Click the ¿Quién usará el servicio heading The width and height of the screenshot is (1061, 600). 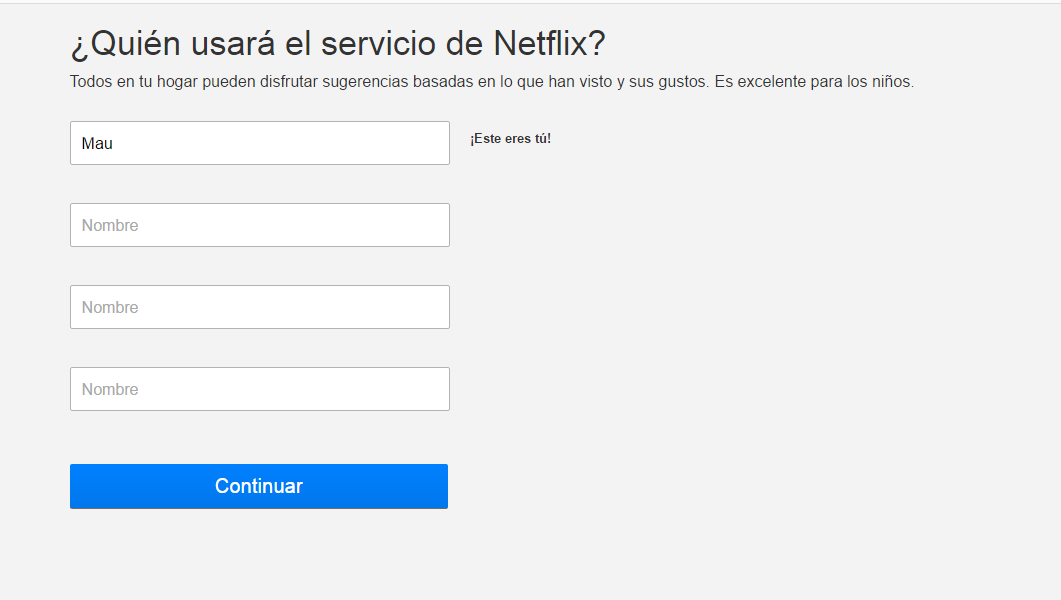[338, 44]
